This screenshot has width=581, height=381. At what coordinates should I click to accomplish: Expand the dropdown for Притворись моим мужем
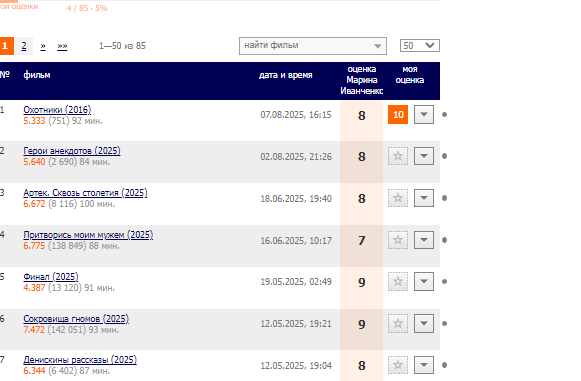click(424, 240)
